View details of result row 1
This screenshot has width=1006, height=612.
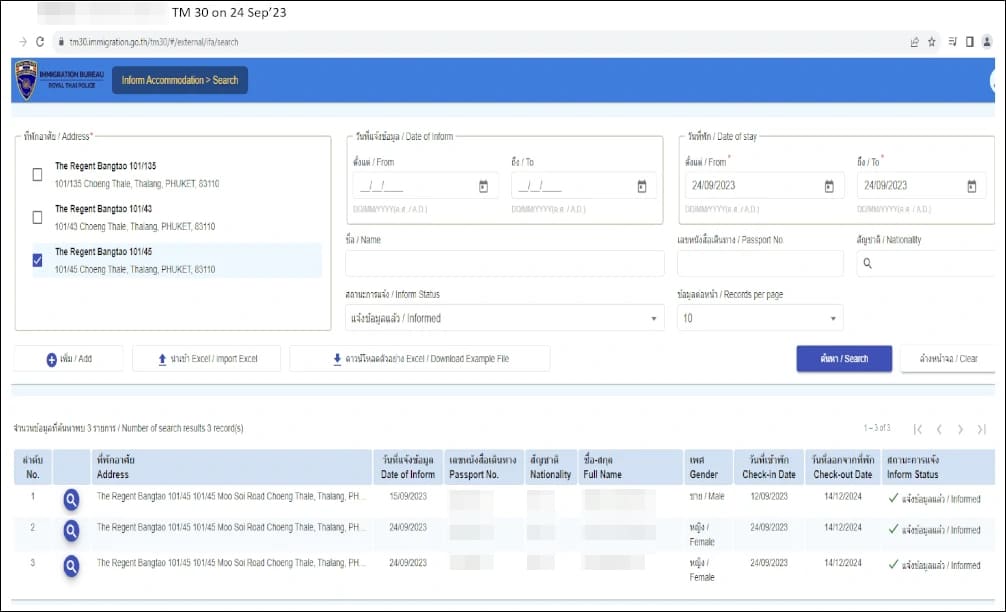71,499
